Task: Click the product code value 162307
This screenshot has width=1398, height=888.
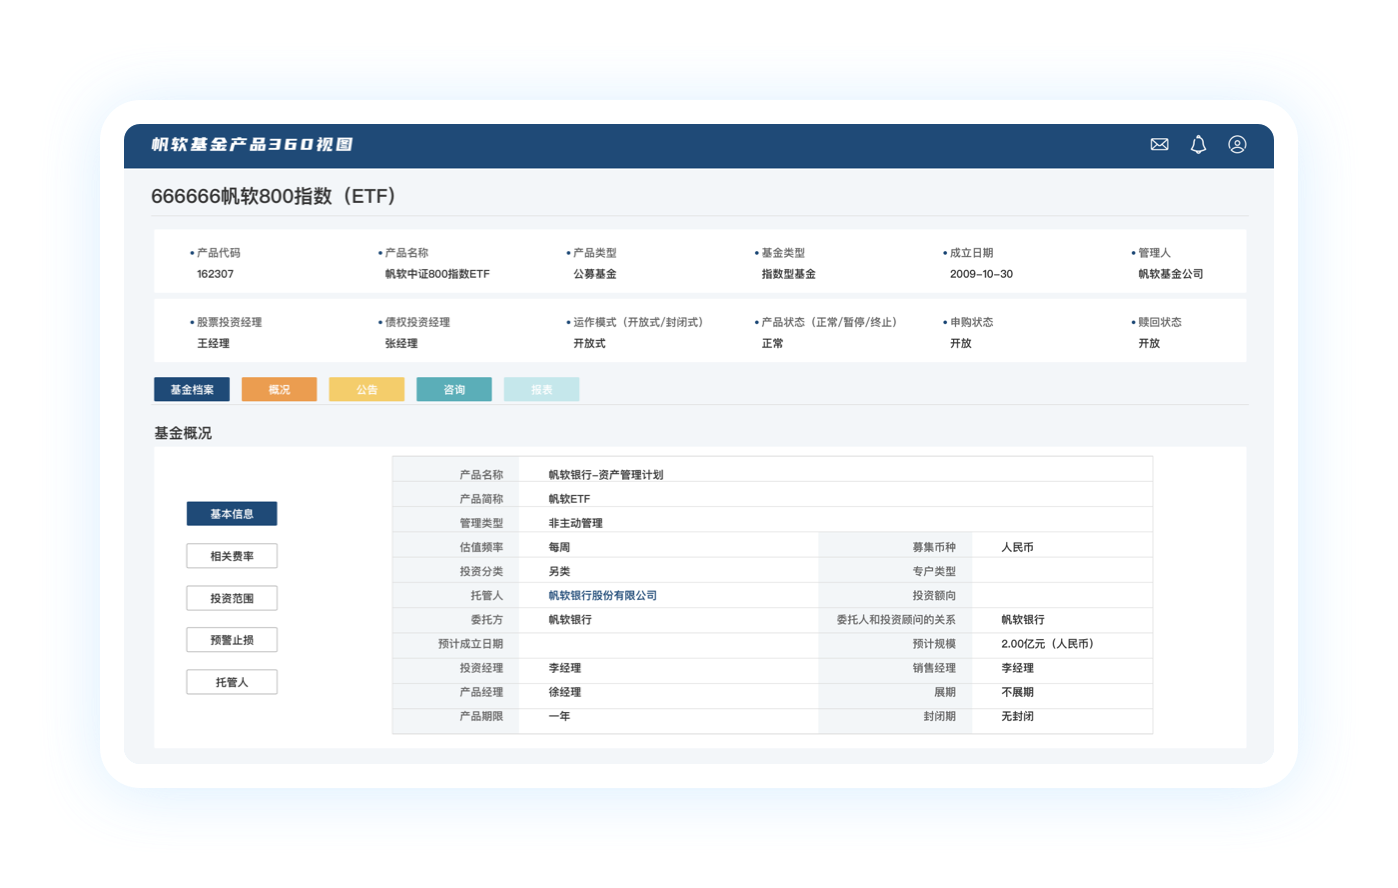Action: (215, 274)
